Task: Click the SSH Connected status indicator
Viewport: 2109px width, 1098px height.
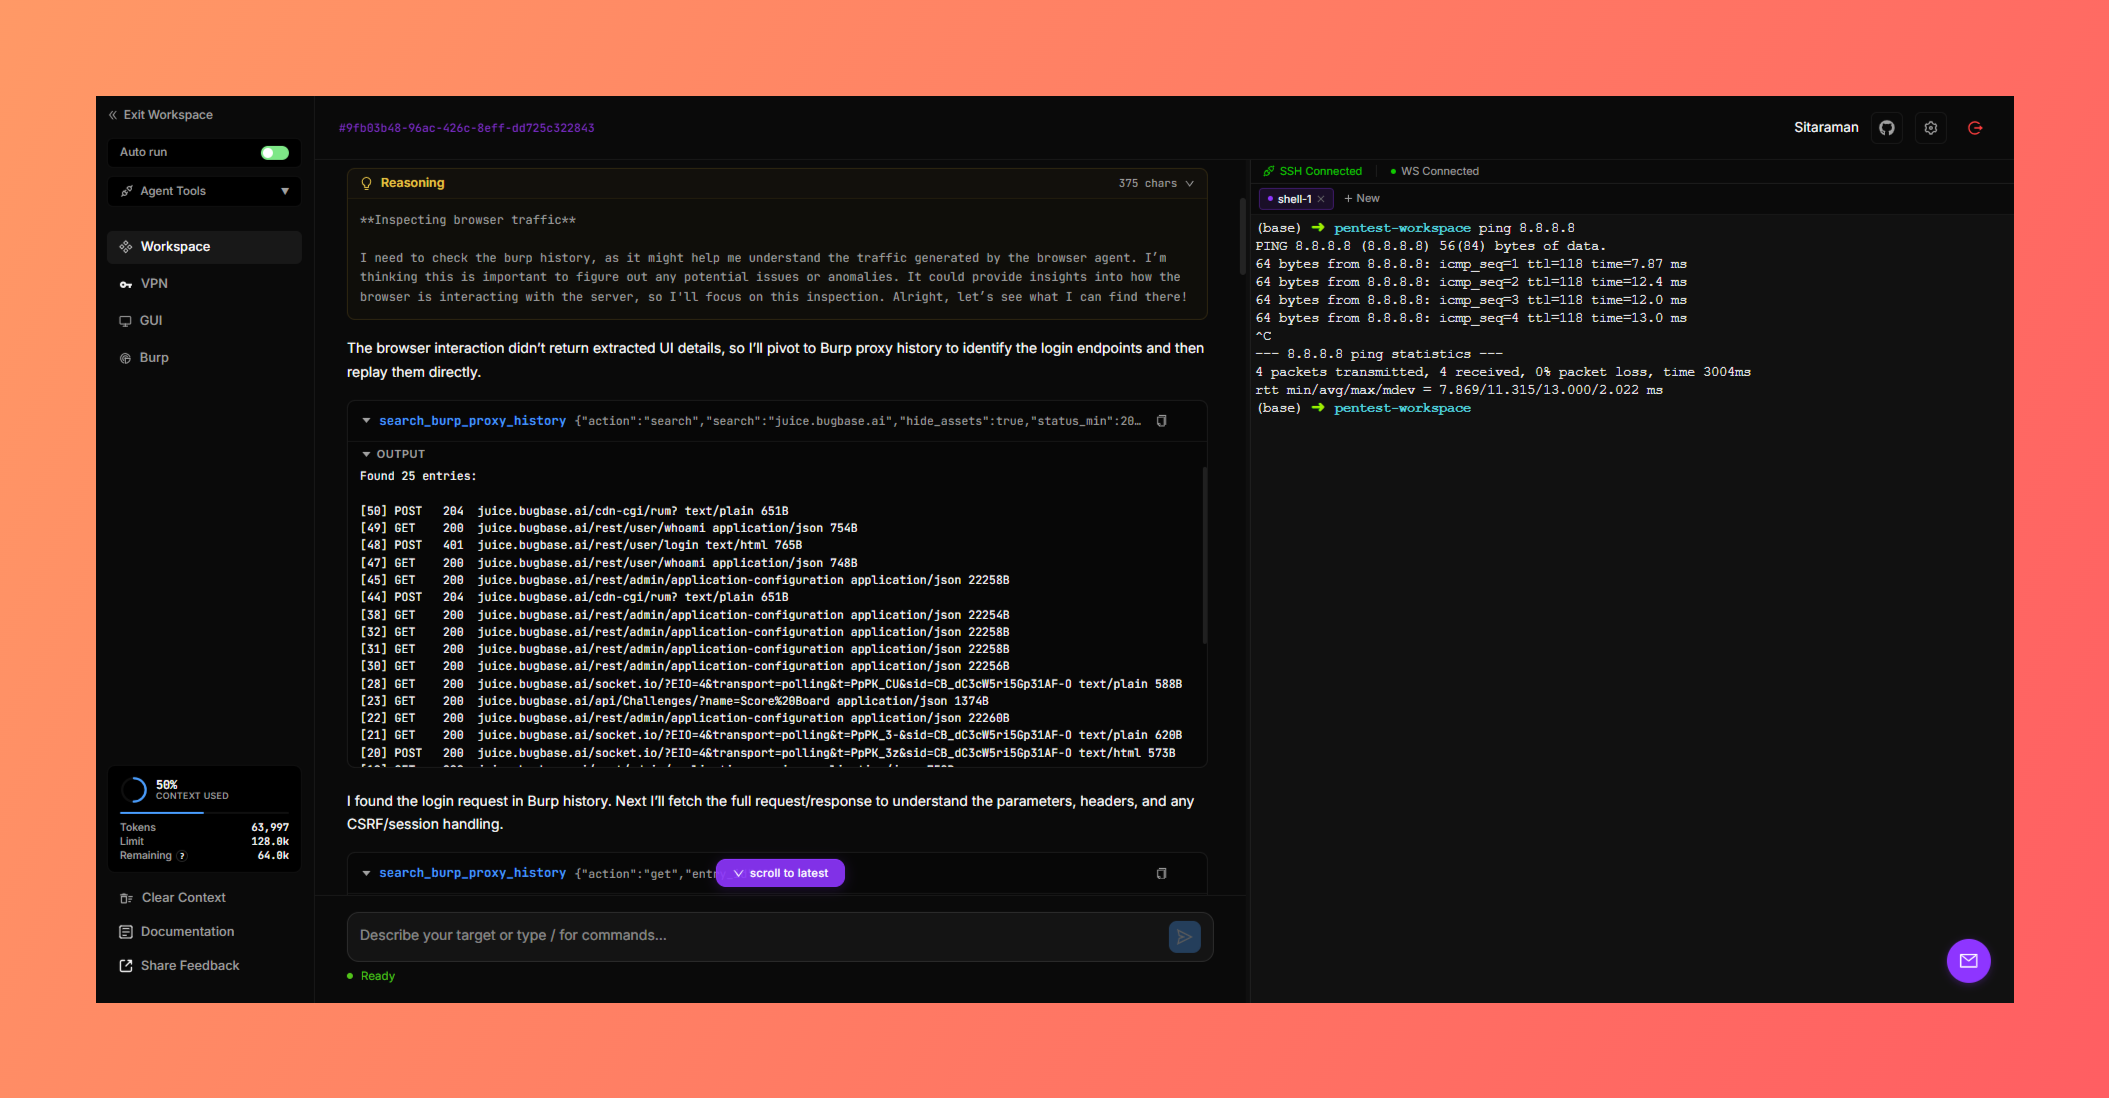Action: tap(1313, 171)
